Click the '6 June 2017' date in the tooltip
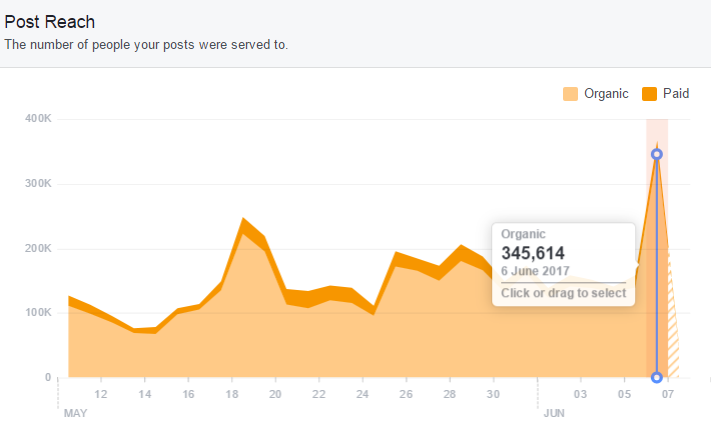The width and height of the screenshot is (711, 425). (x=535, y=273)
